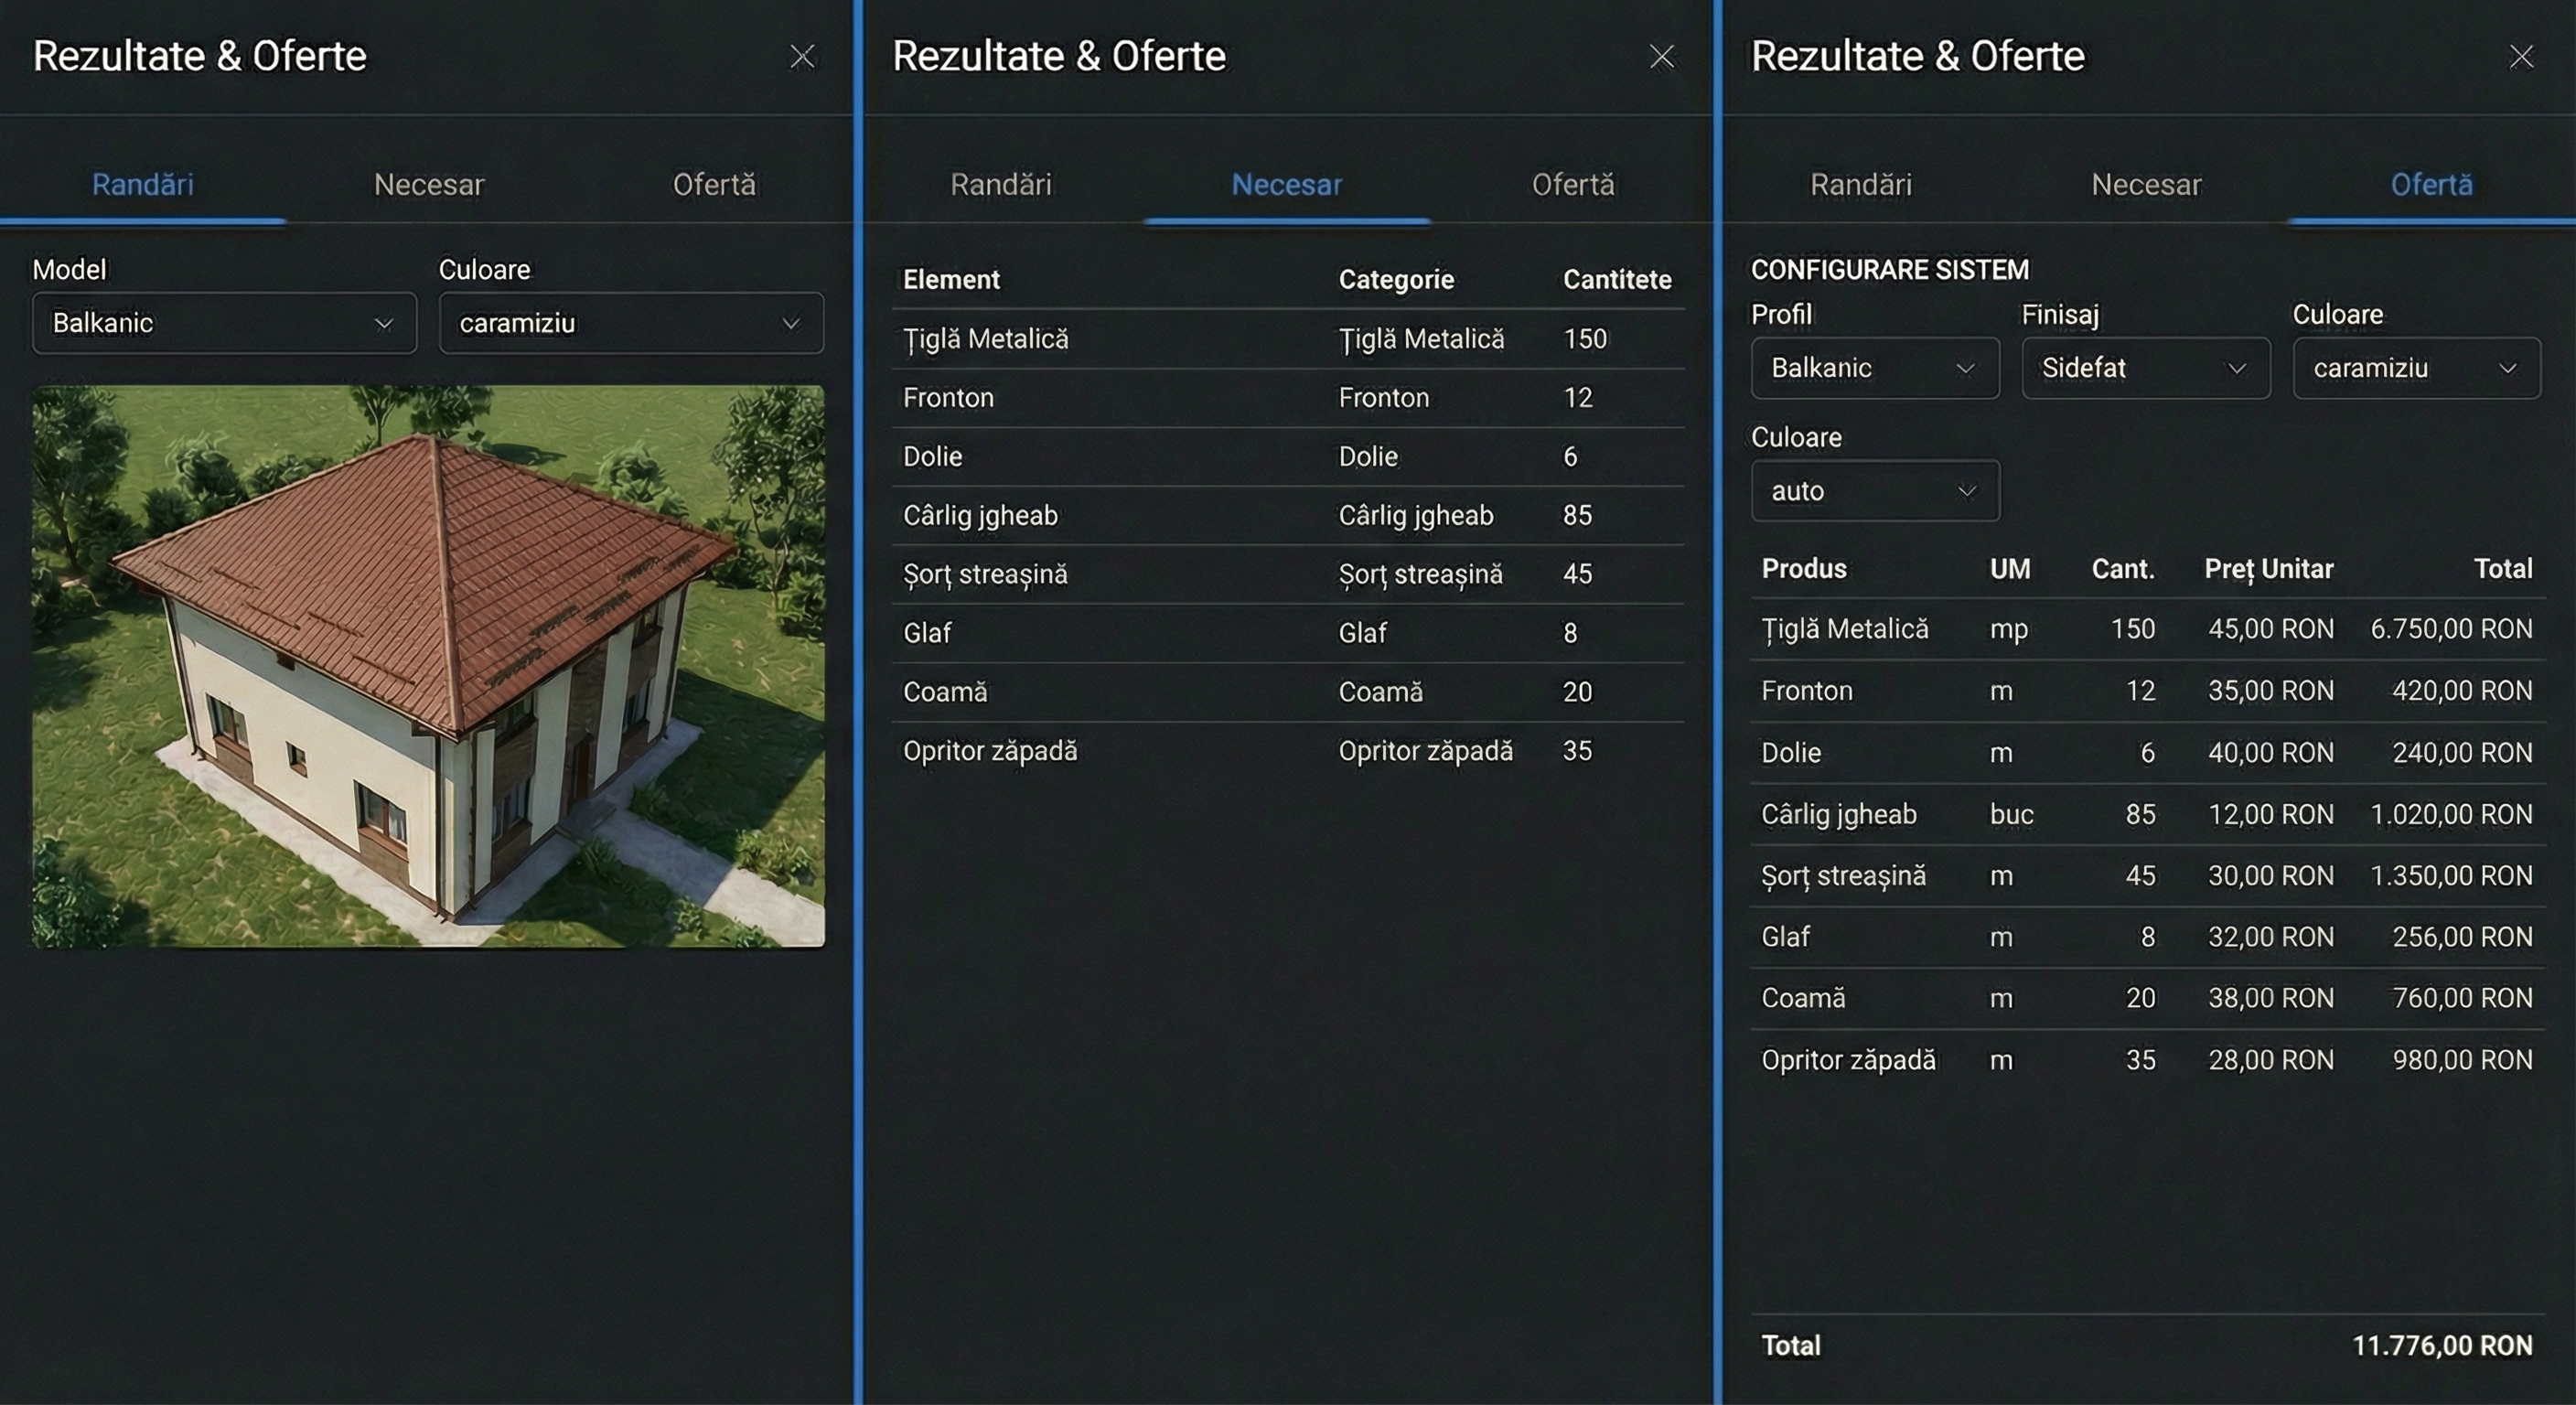
Task: Click the Opritor zăpadă row in the offer table
Action: coord(2146,1060)
